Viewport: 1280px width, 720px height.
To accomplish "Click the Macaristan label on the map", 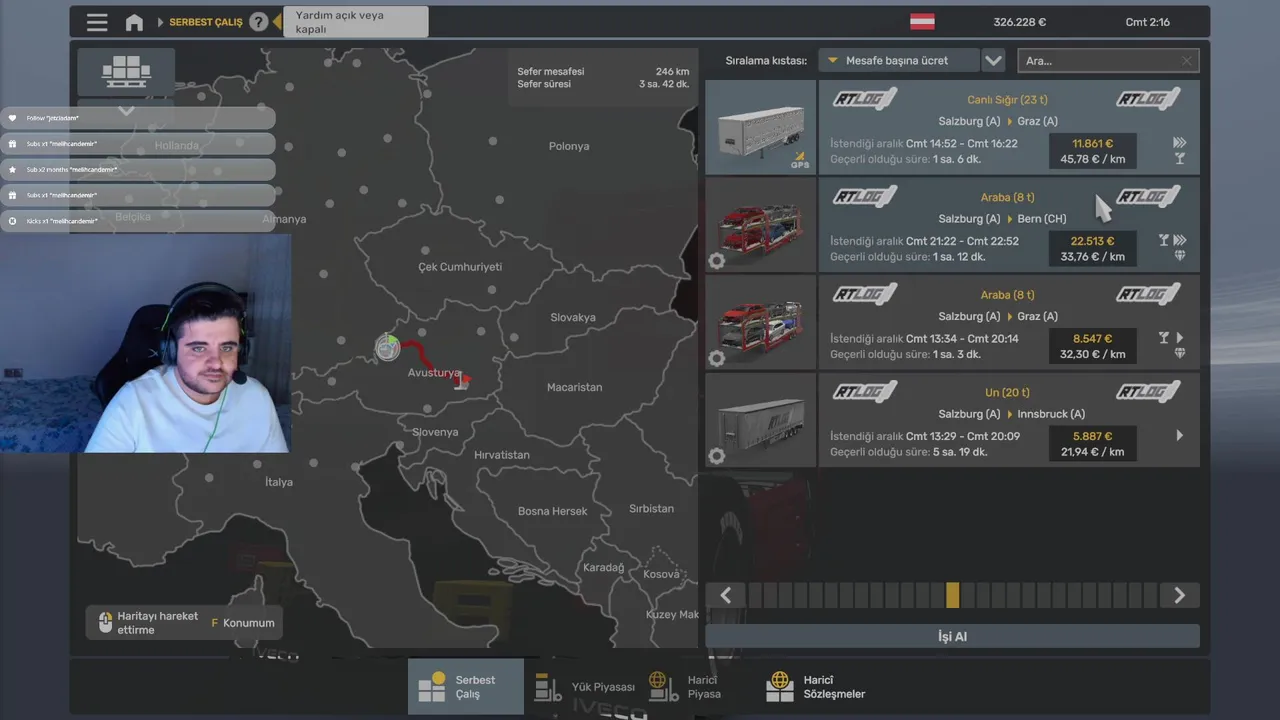I will tap(574, 387).
